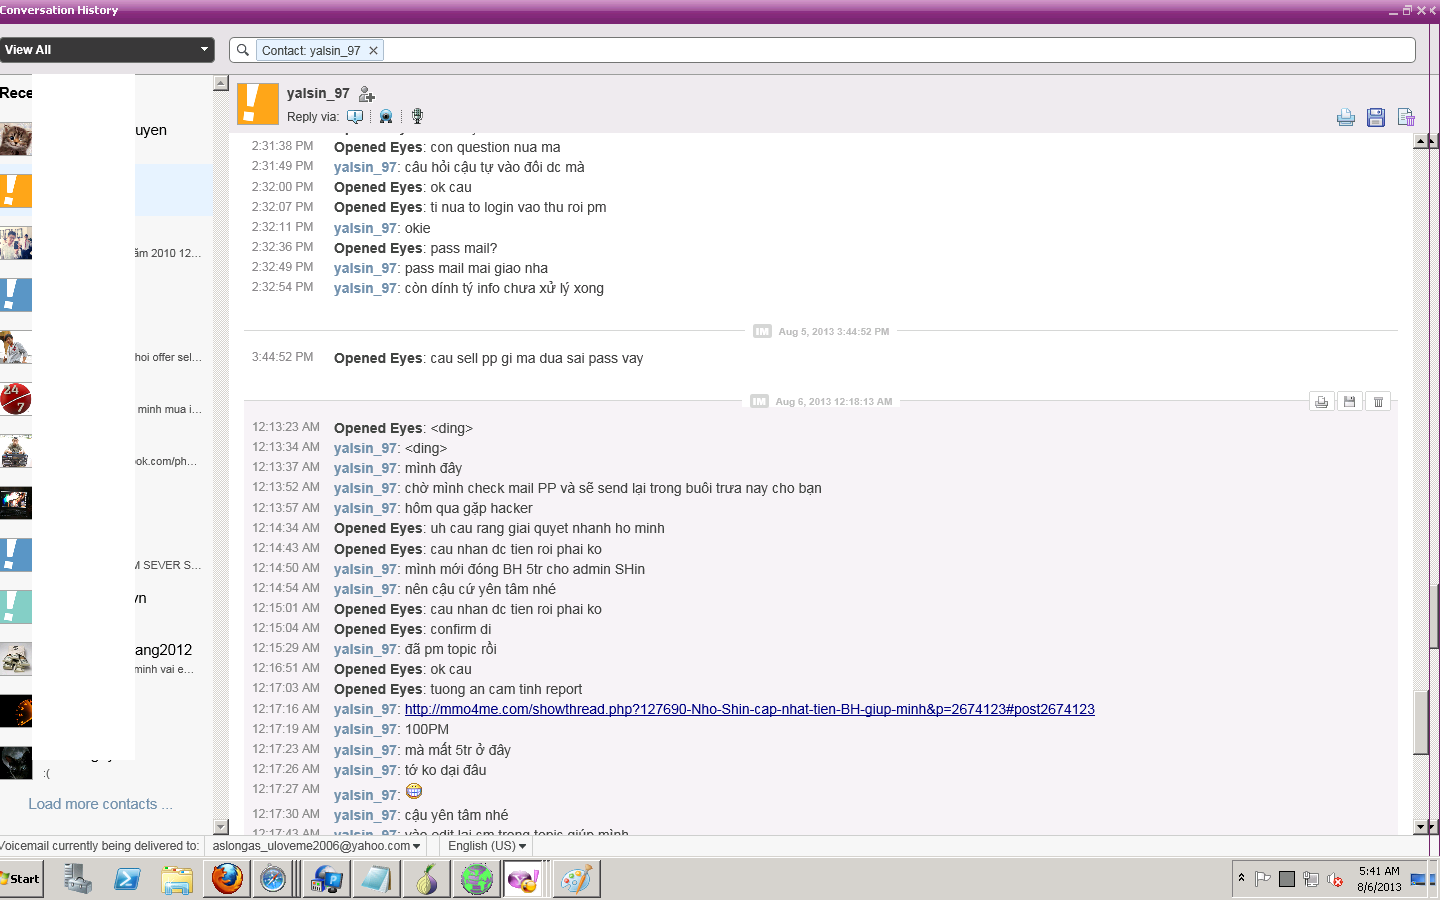Open the mmo4me.com showthread link

749,709
